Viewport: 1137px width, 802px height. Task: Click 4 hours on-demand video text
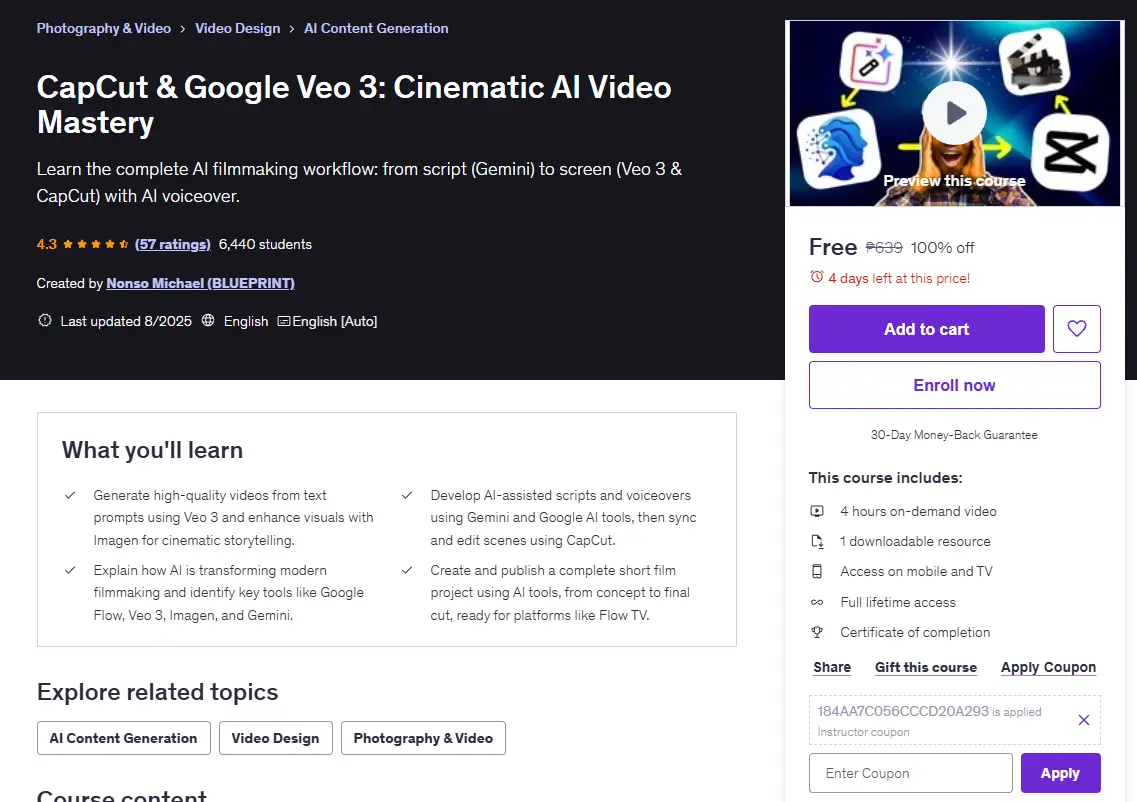pyautogui.click(x=918, y=511)
